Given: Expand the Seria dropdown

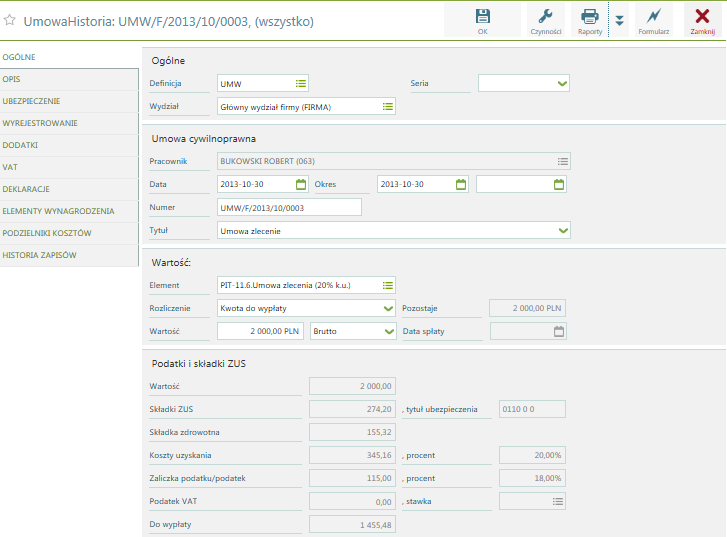Looking at the screenshot, I should (562, 83).
